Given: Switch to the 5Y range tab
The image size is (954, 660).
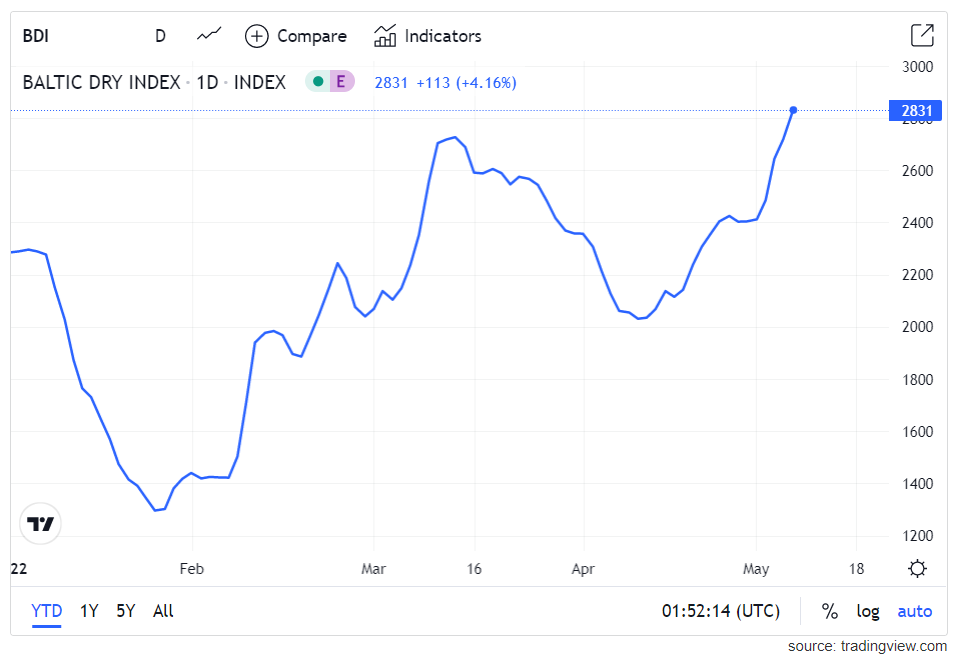Looking at the screenshot, I should click(126, 611).
